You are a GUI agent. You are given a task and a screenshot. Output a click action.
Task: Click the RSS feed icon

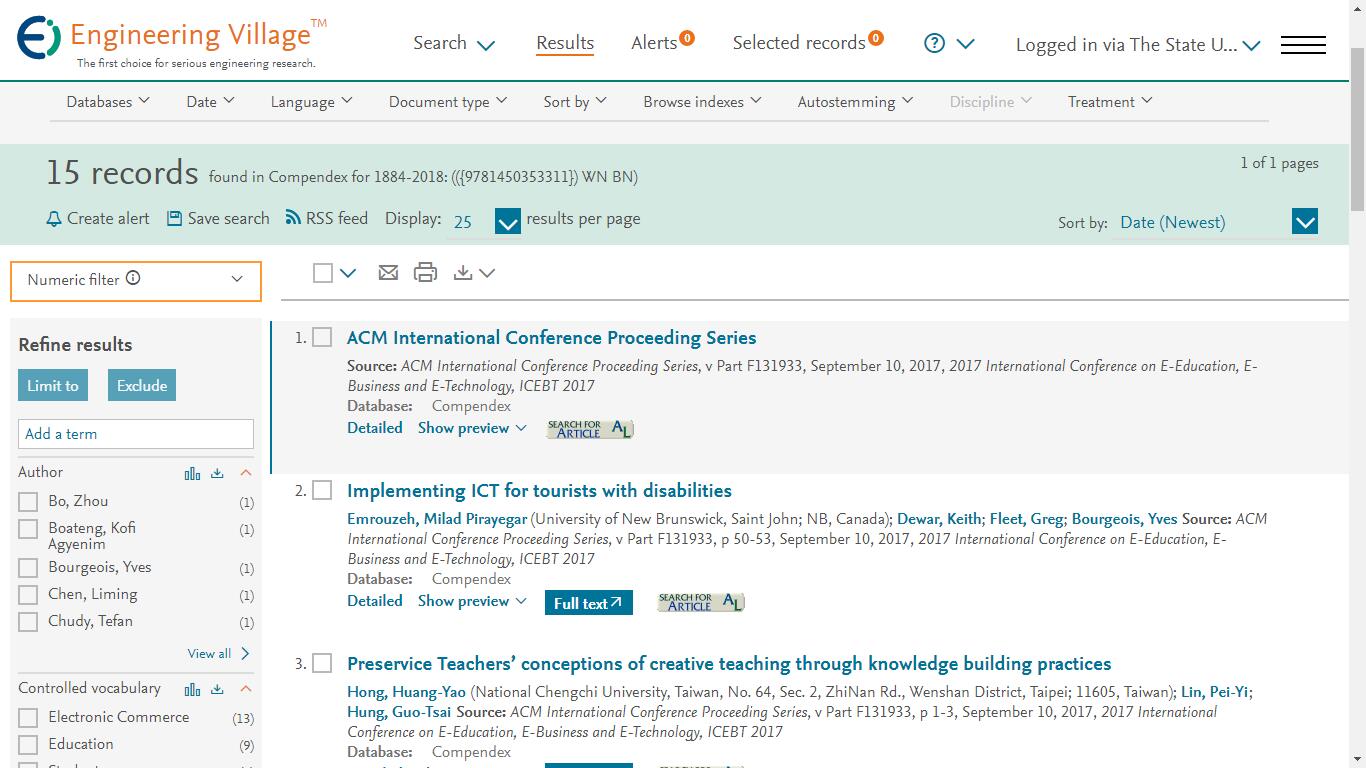pyautogui.click(x=293, y=217)
